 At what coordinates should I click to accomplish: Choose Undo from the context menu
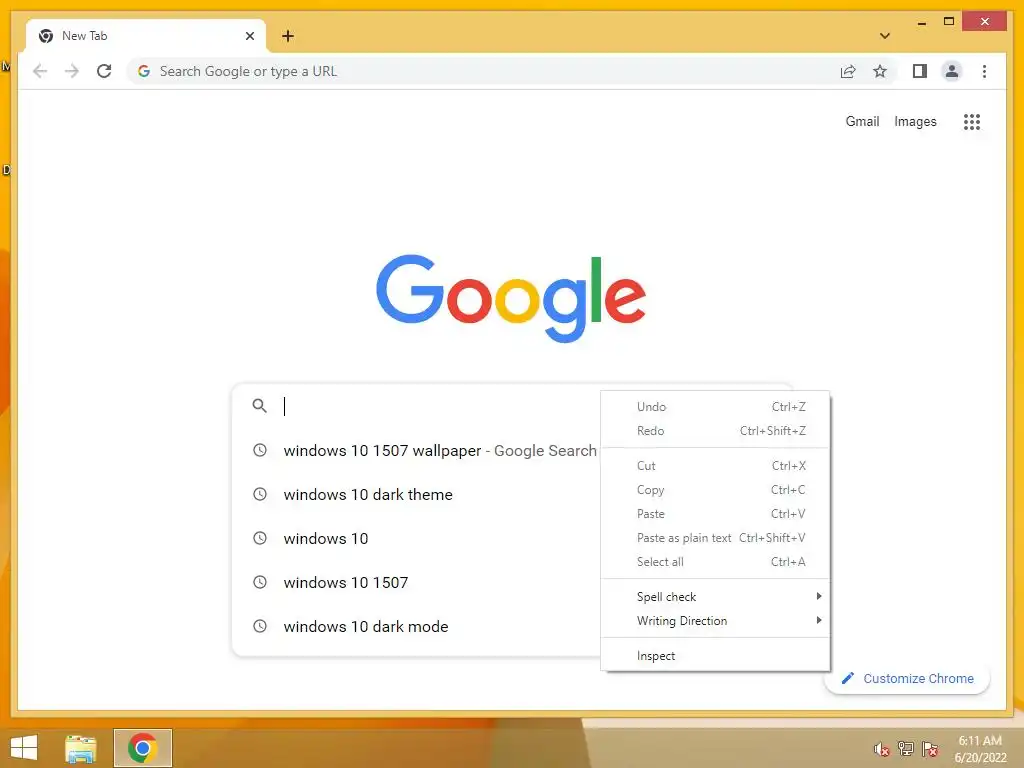715,406
